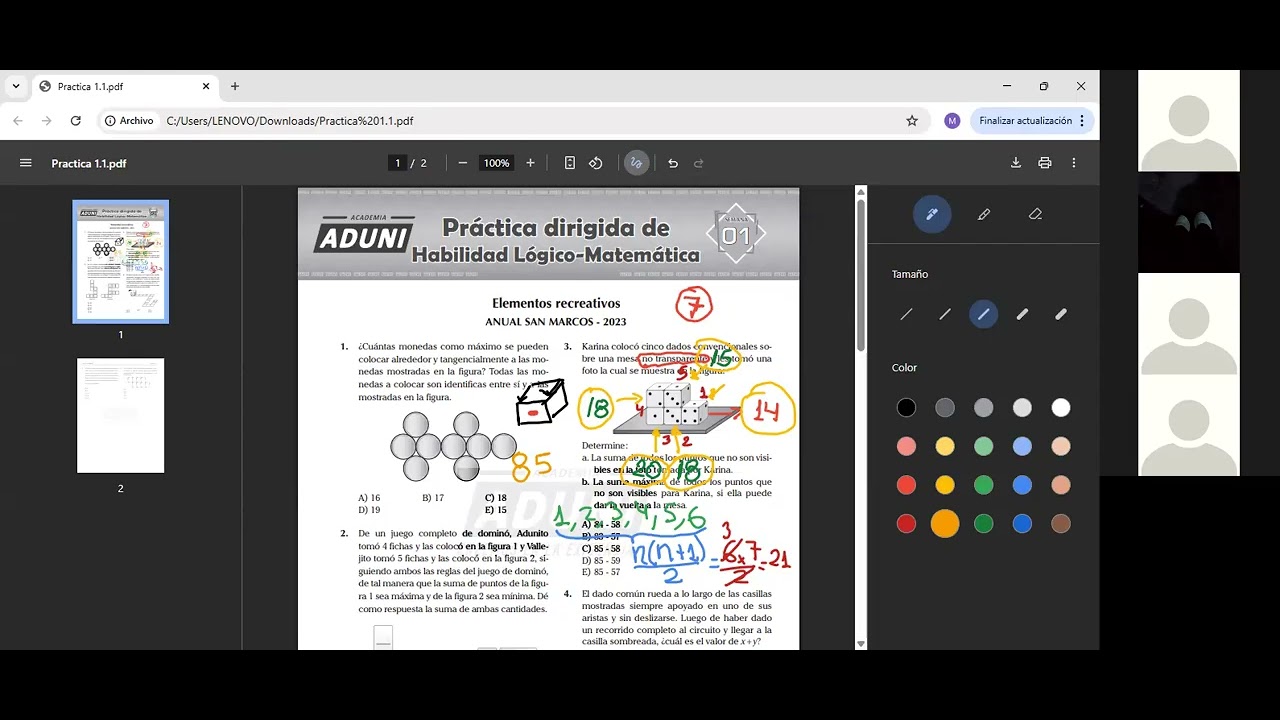The image size is (1280, 720).
Task: Pick the medium gray color swatch
Action: (x=984, y=407)
